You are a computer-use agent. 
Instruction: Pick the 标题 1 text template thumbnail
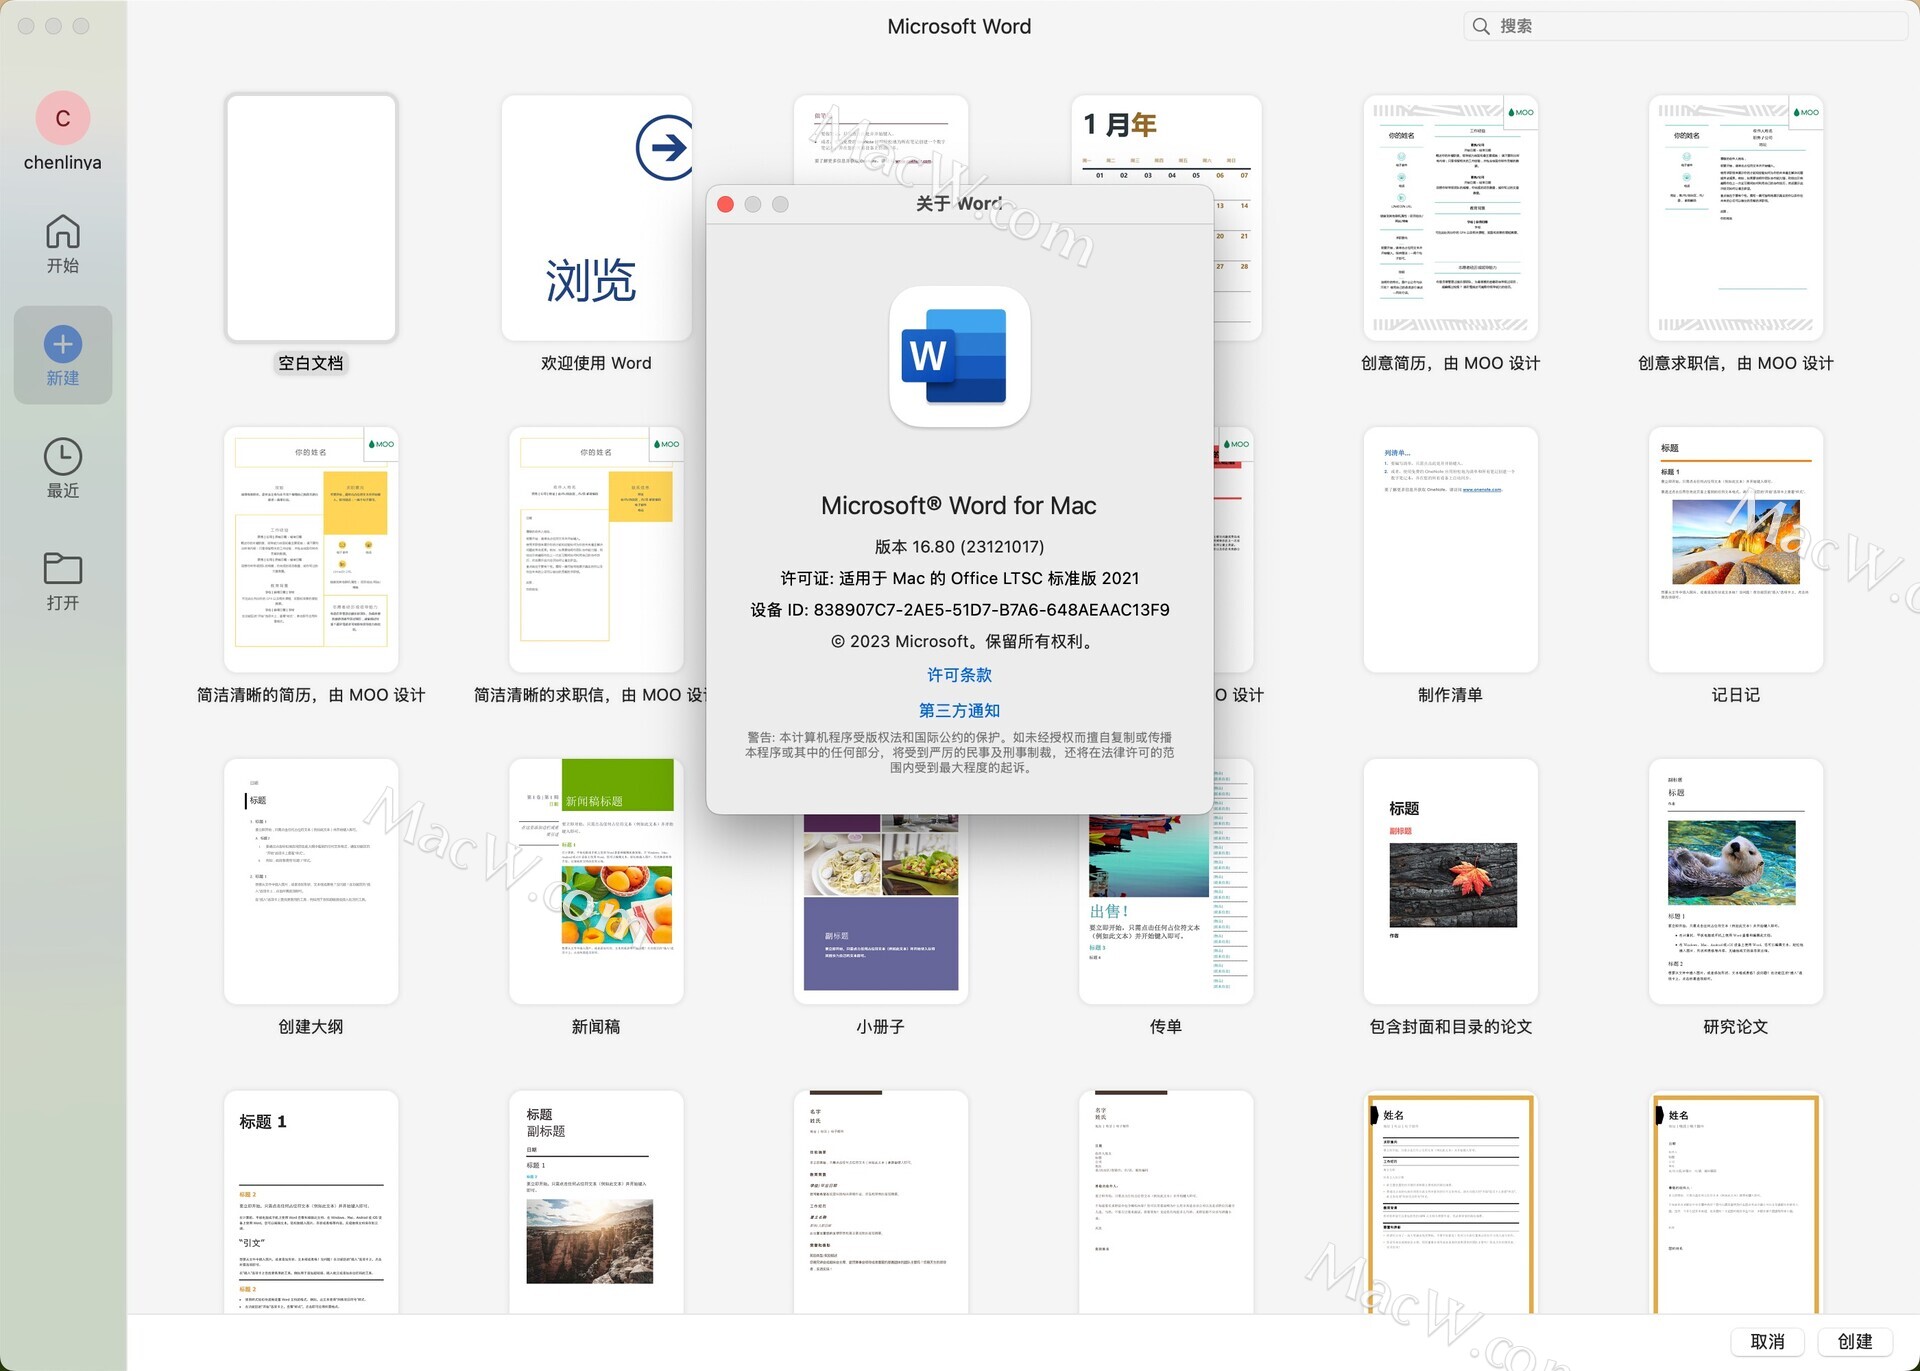[311, 1202]
